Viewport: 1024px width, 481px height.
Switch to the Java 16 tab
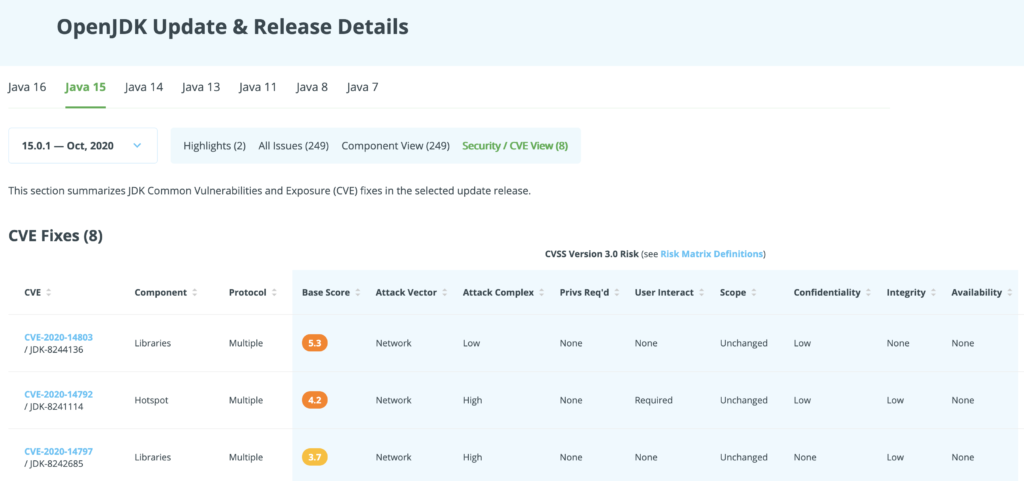tap(27, 87)
